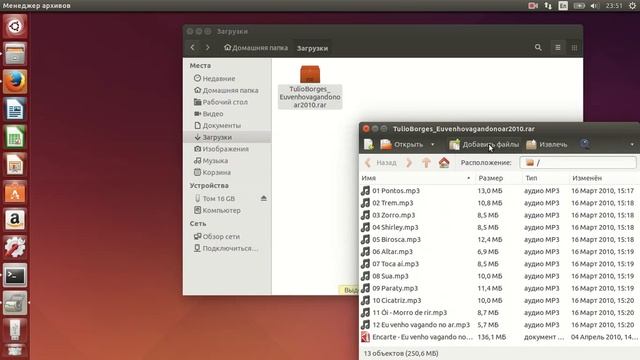The height and width of the screenshot is (360, 640).
Task: Click the new archive icon in archive manager
Action: coord(369,144)
